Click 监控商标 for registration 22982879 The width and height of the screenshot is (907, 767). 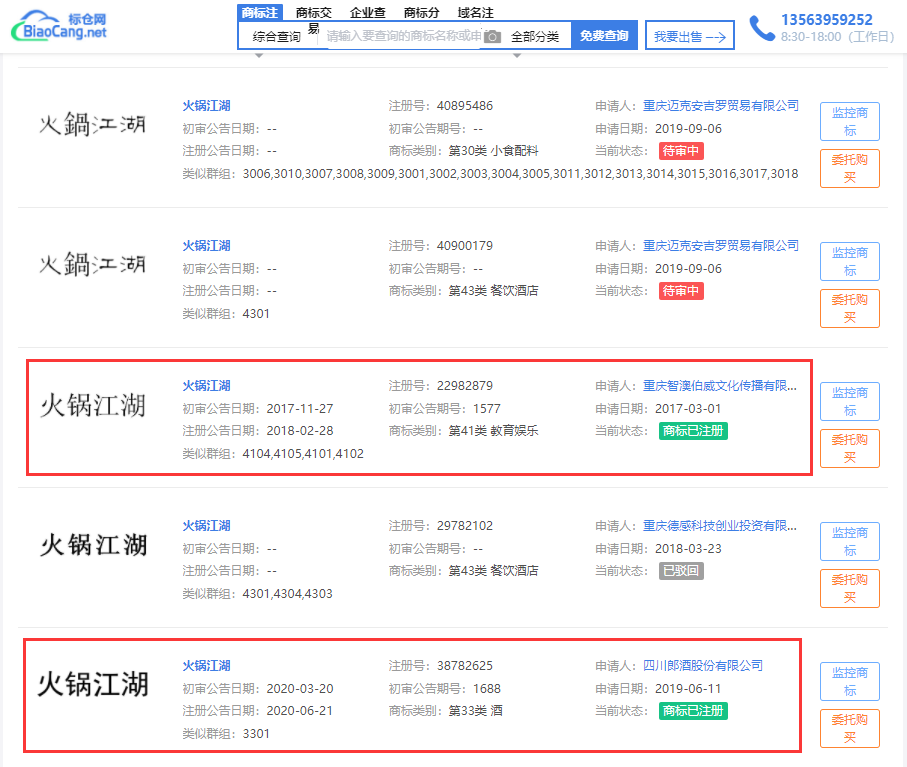(x=850, y=401)
